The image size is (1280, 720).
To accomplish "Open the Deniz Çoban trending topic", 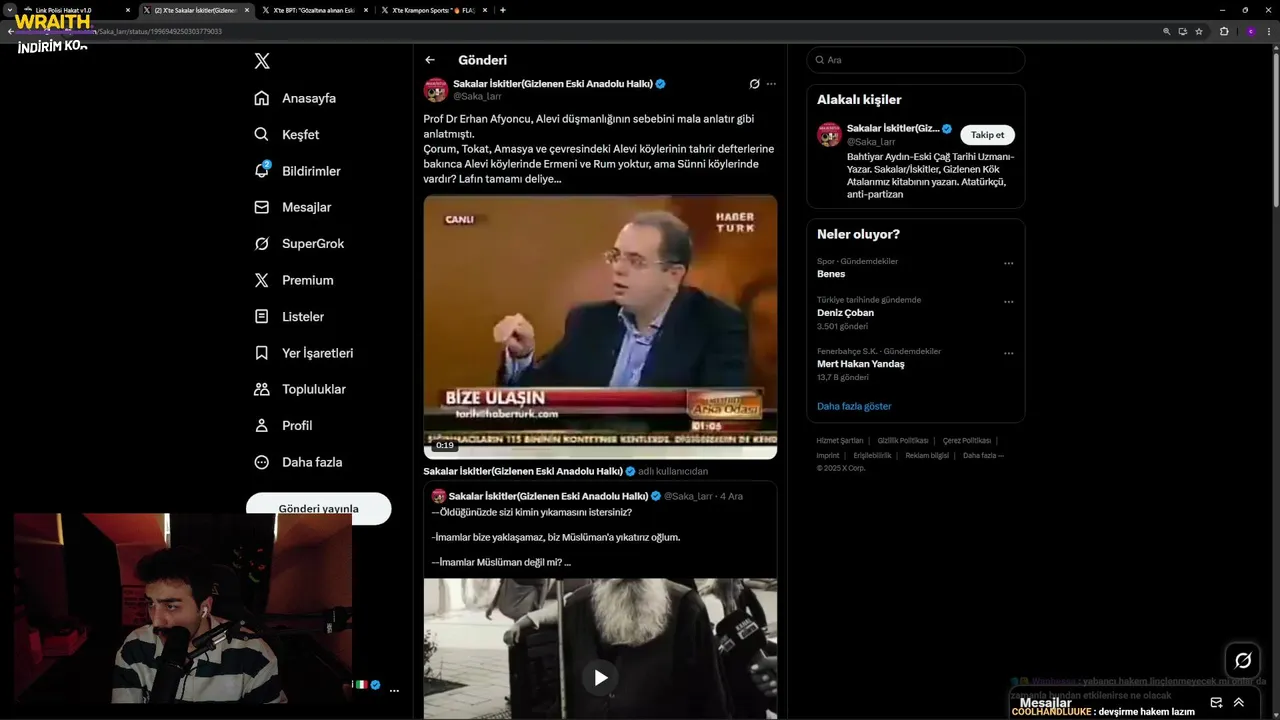I will pyautogui.click(x=845, y=313).
